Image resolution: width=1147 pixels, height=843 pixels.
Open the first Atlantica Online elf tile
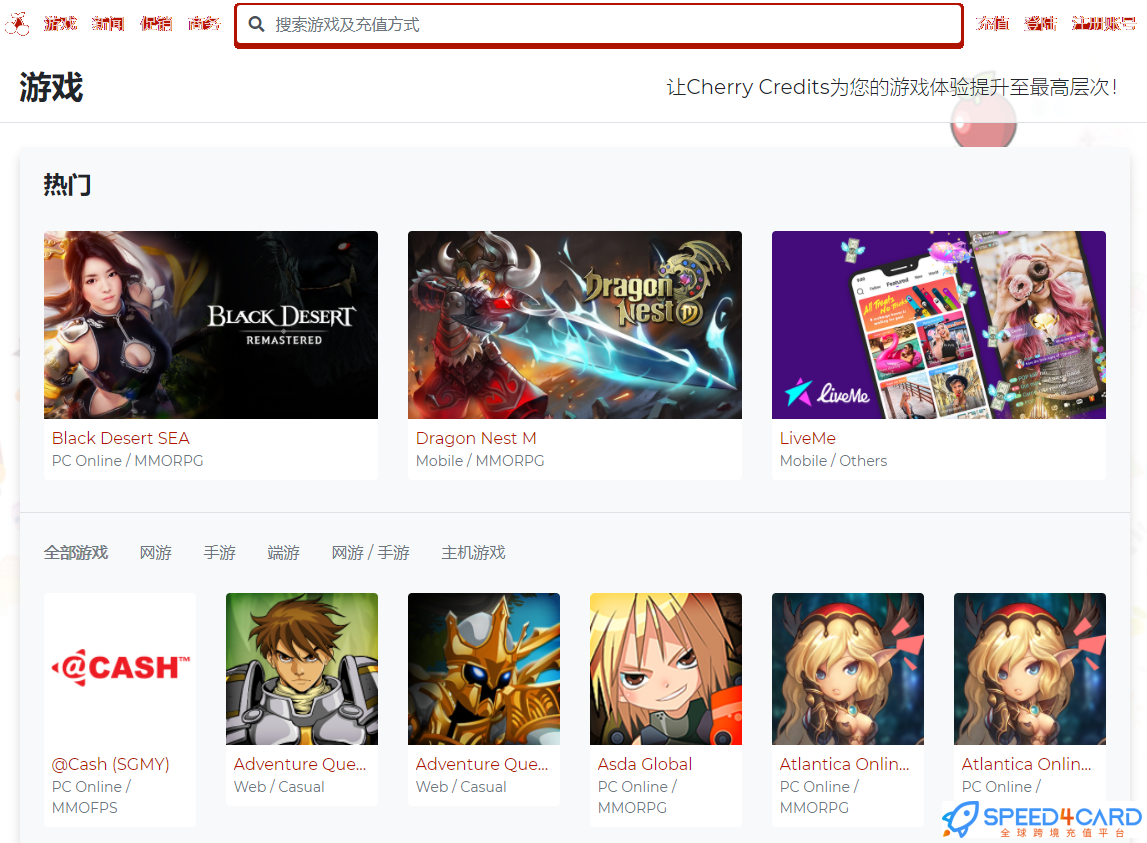[848, 669]
